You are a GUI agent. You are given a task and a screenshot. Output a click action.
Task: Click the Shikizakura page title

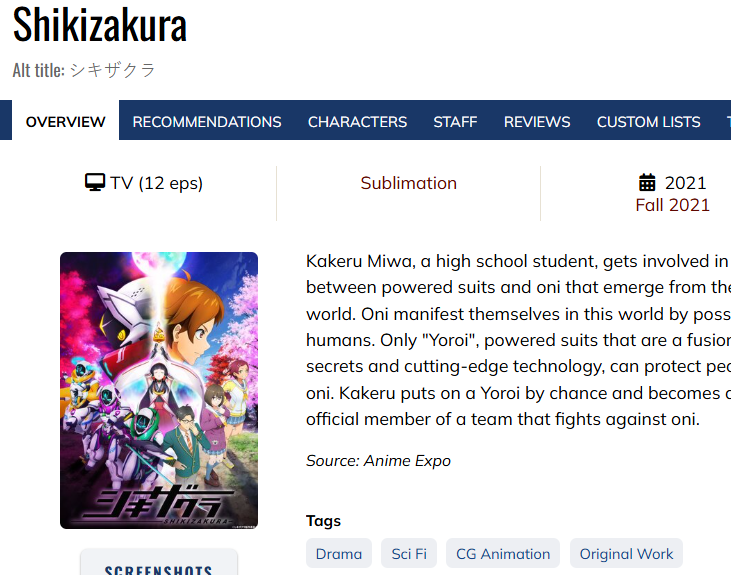tap(100, 25)
